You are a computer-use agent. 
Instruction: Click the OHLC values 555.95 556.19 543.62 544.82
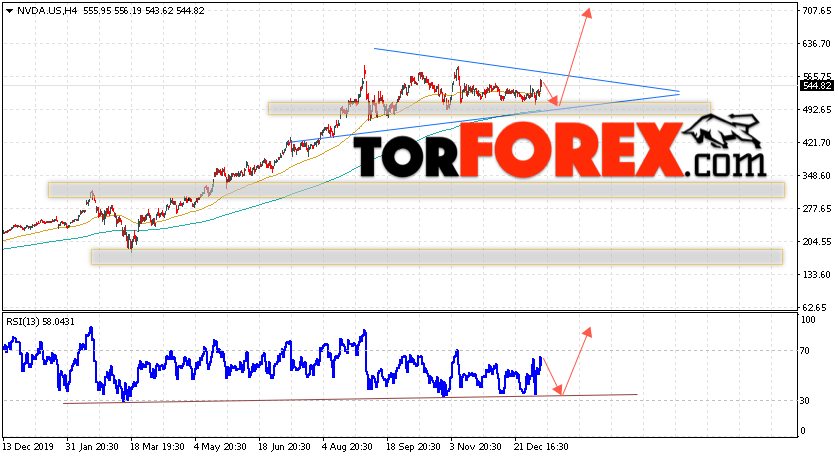coord(144,11)
